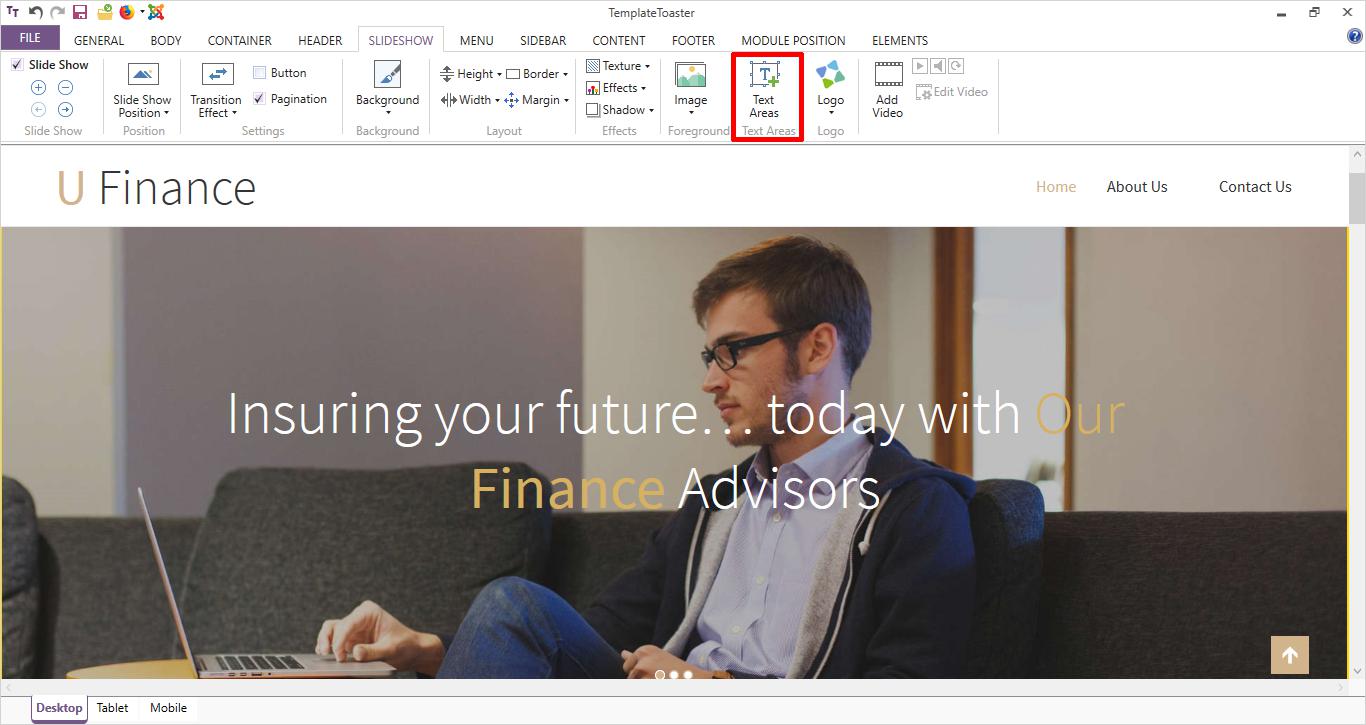Click the About Us navigation link
Viewport: 1366px width, 725px height.
[1136, 187]
